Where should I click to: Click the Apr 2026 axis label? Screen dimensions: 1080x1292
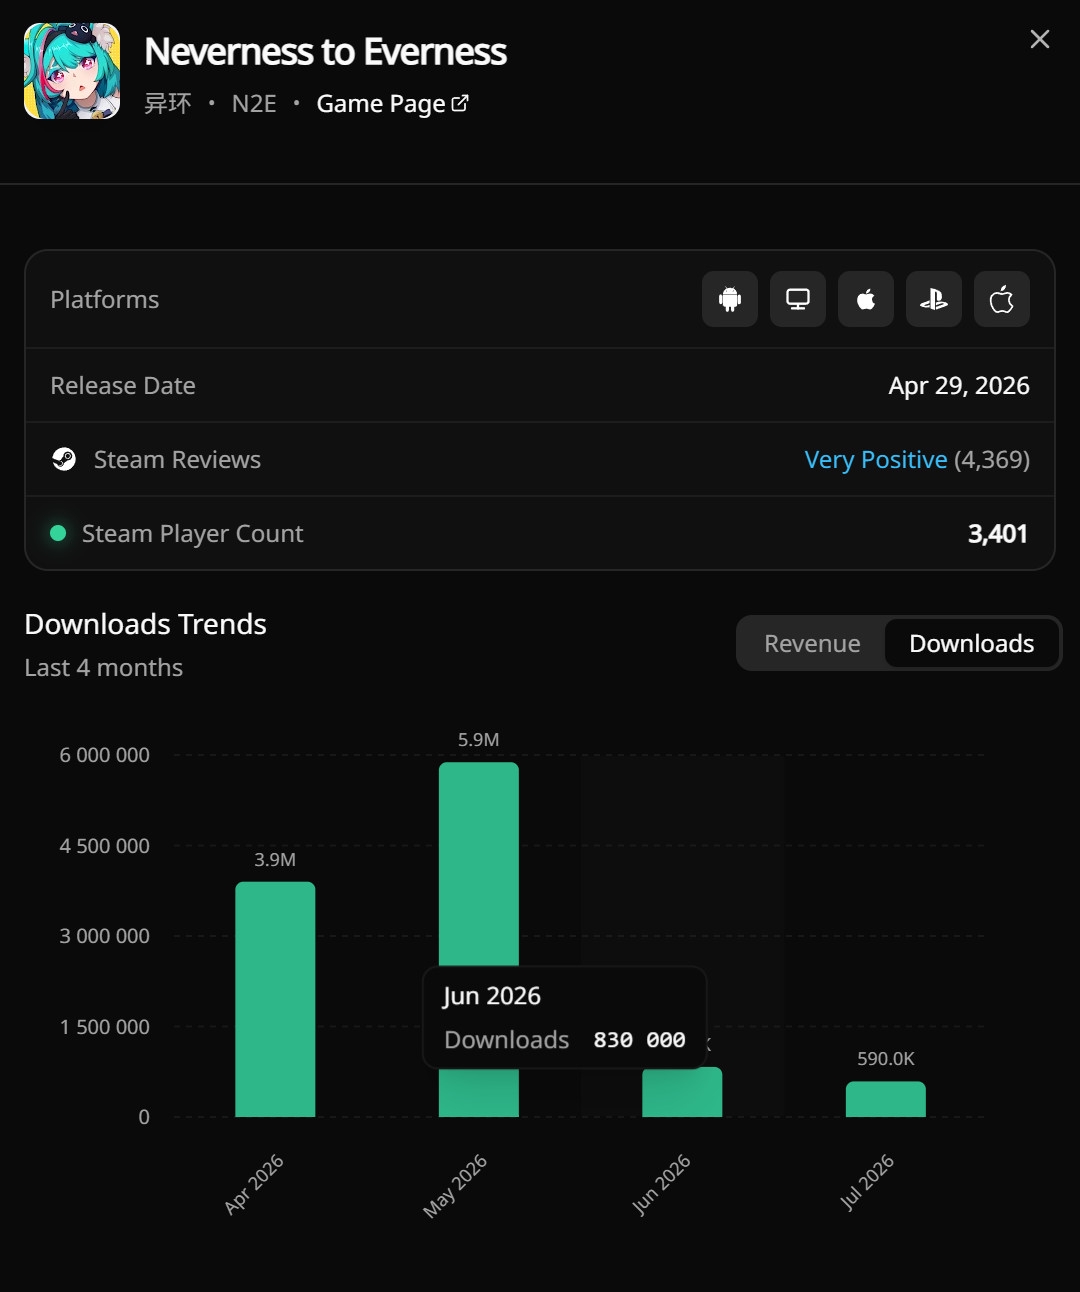[x=254, y=1184]
